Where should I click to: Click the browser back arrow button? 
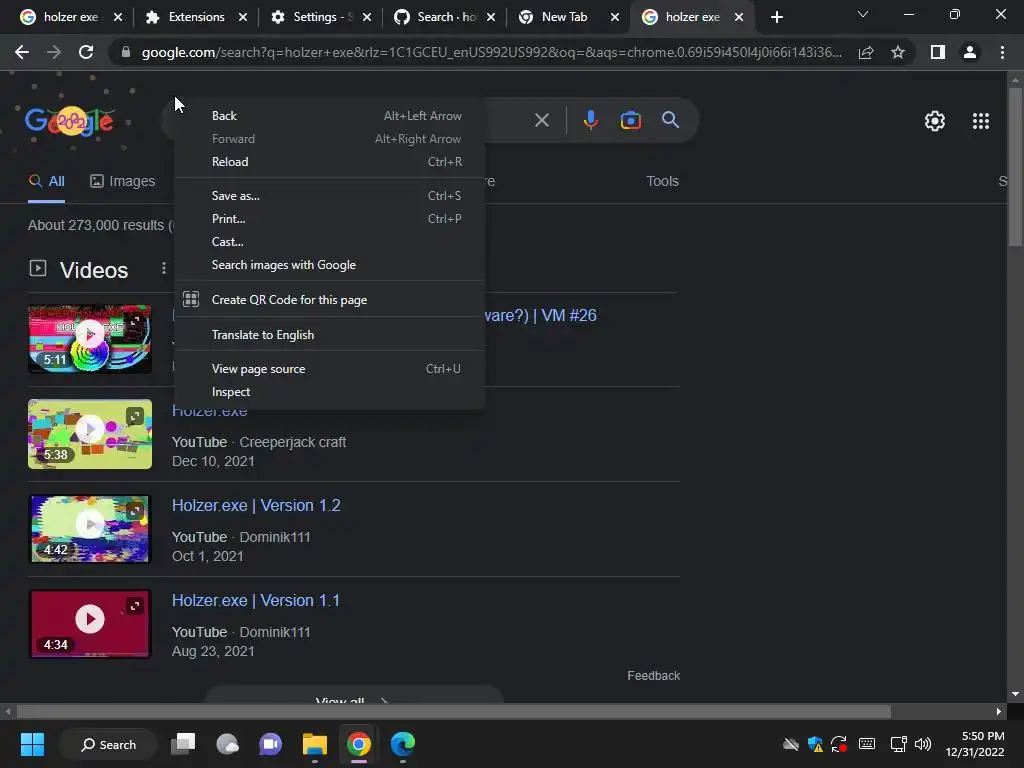coord(22,52)
